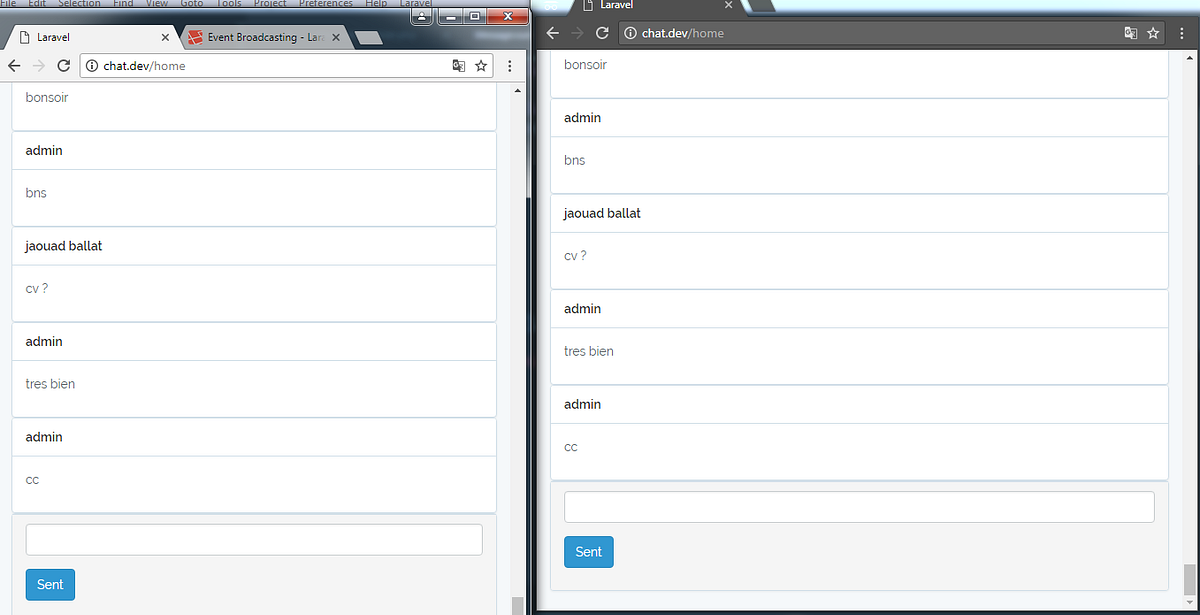Click forward arrow in right browser window
This screenshot has height=615, width=1200.
coord(577,33)
